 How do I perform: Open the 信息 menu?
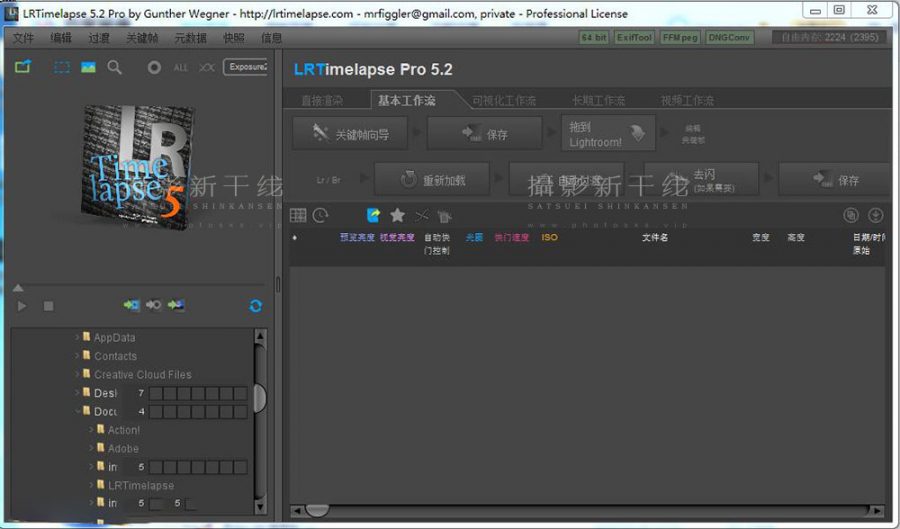[271, 38]
